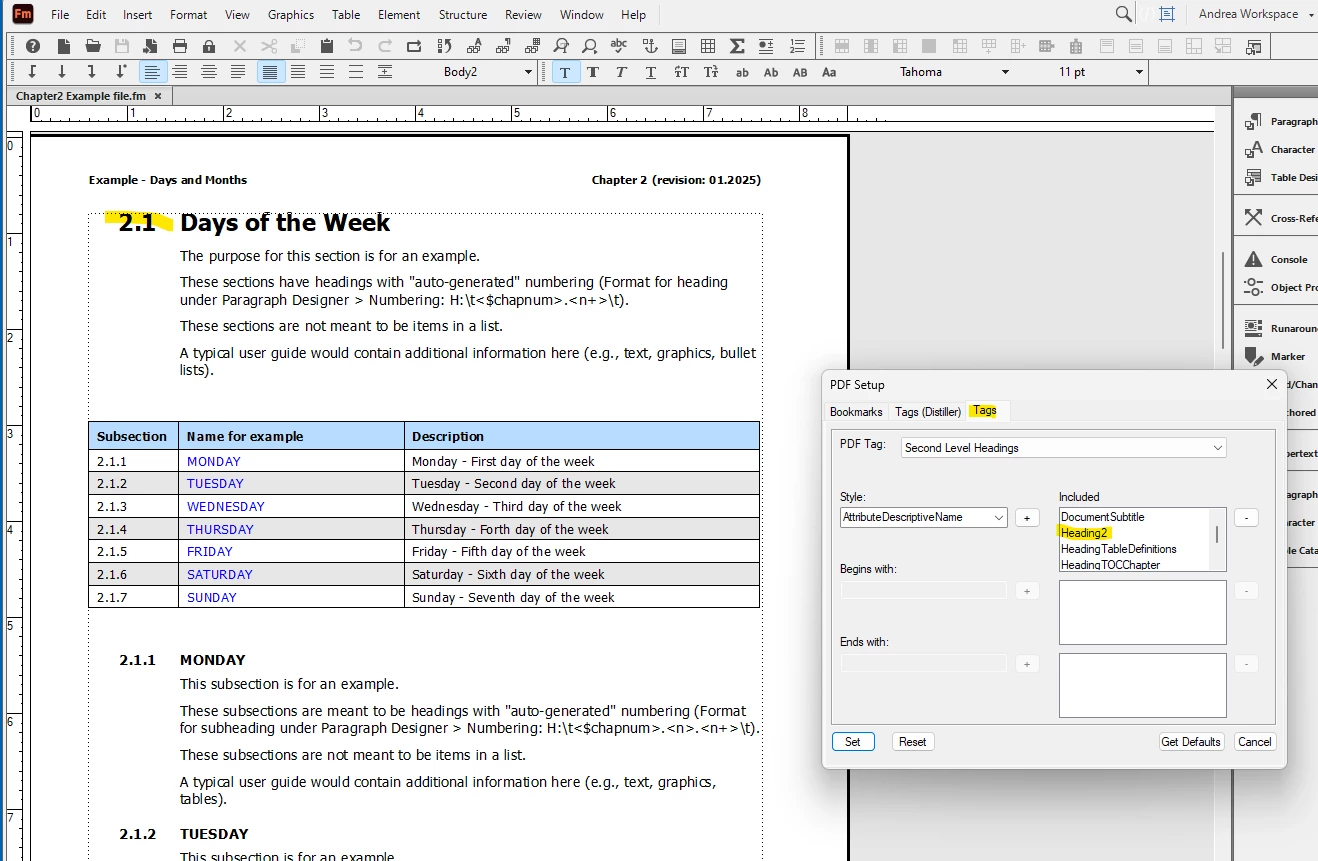Click the Help question-mark icon in toolbar
1318x861 pixels.
33,46
